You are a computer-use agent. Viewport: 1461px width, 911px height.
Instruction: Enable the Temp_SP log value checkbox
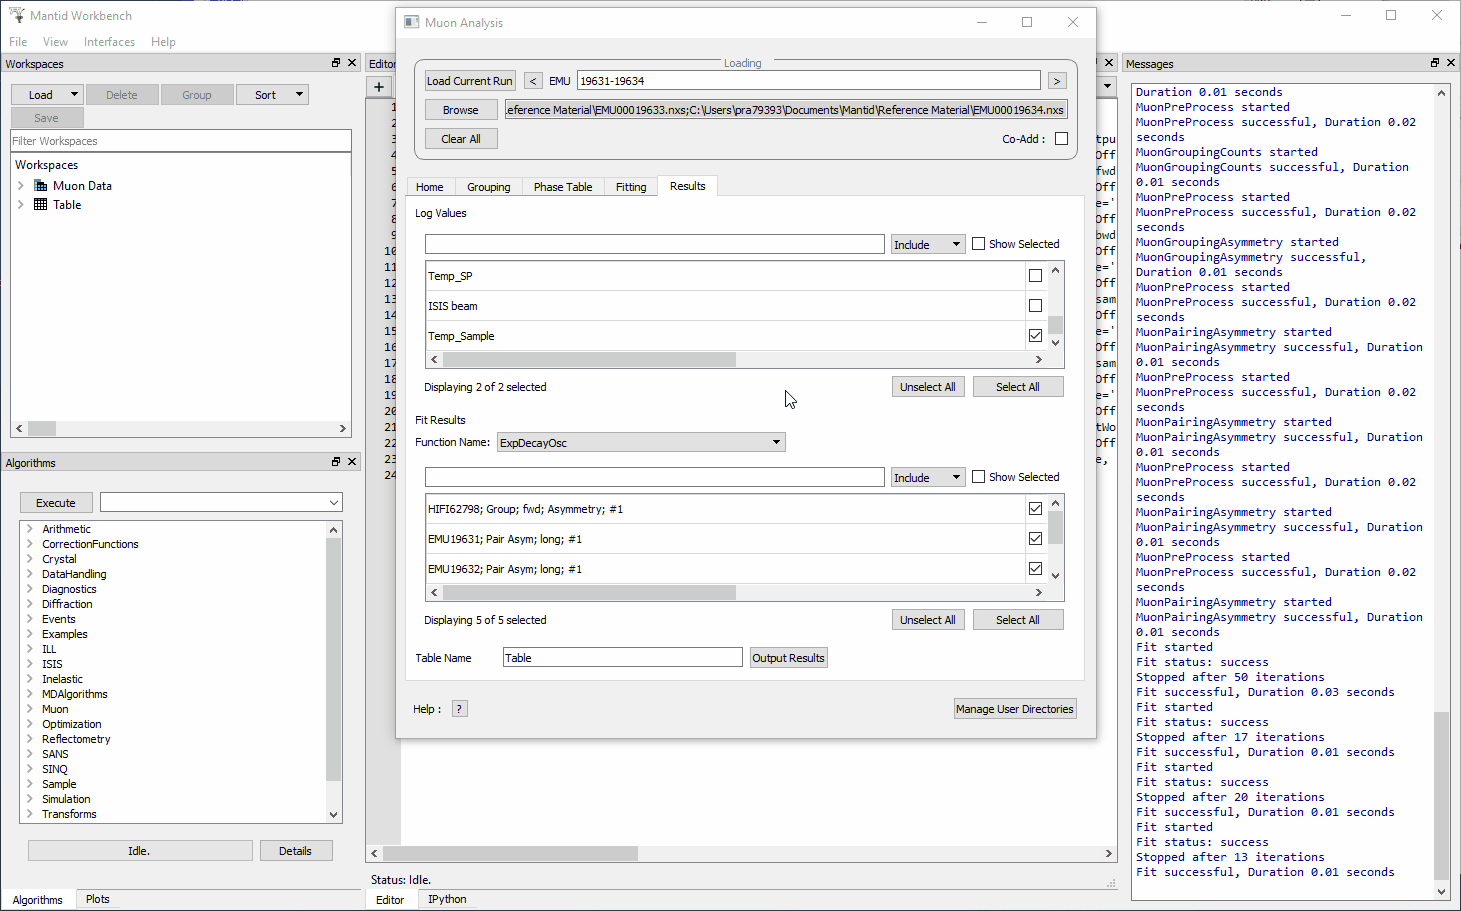(1035, 275)
